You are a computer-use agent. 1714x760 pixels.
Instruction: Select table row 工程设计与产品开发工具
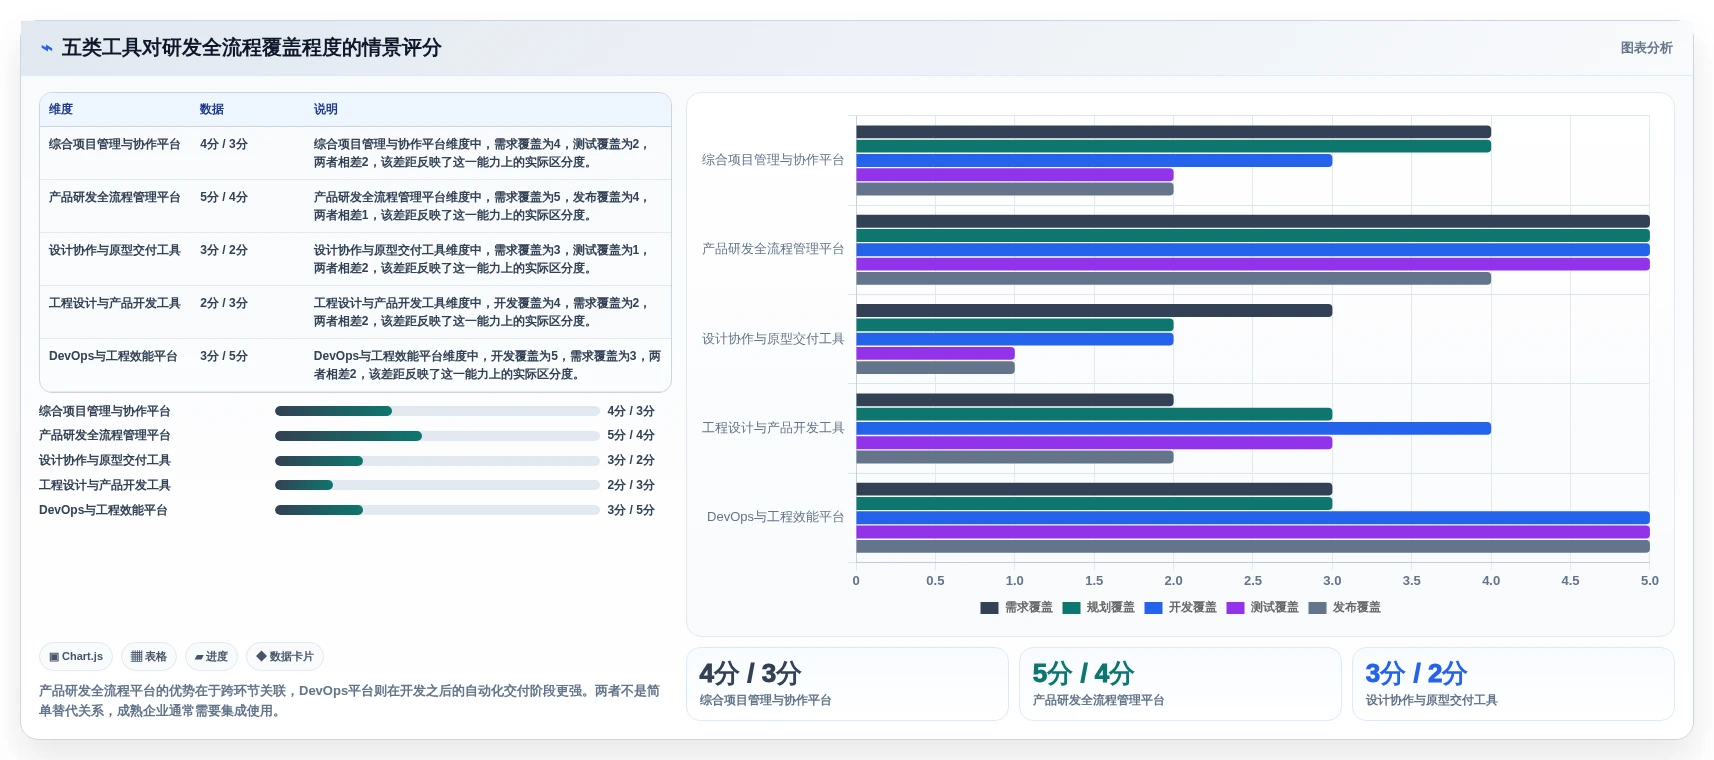[x=355, y=312]
